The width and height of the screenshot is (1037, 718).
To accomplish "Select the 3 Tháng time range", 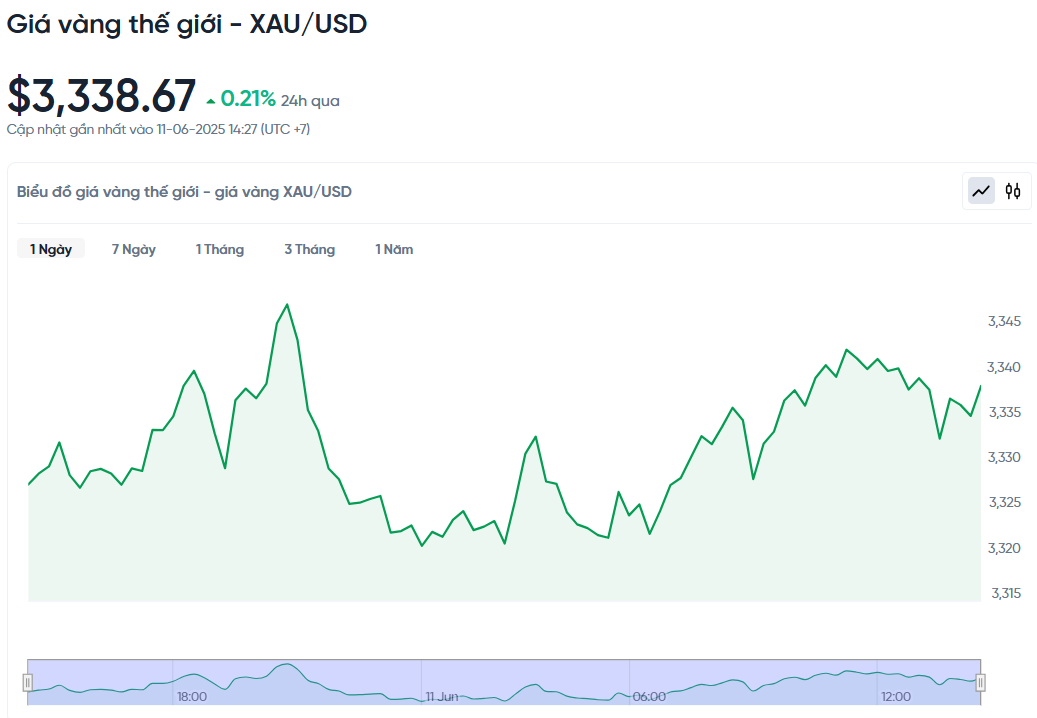I will point(310,249).
